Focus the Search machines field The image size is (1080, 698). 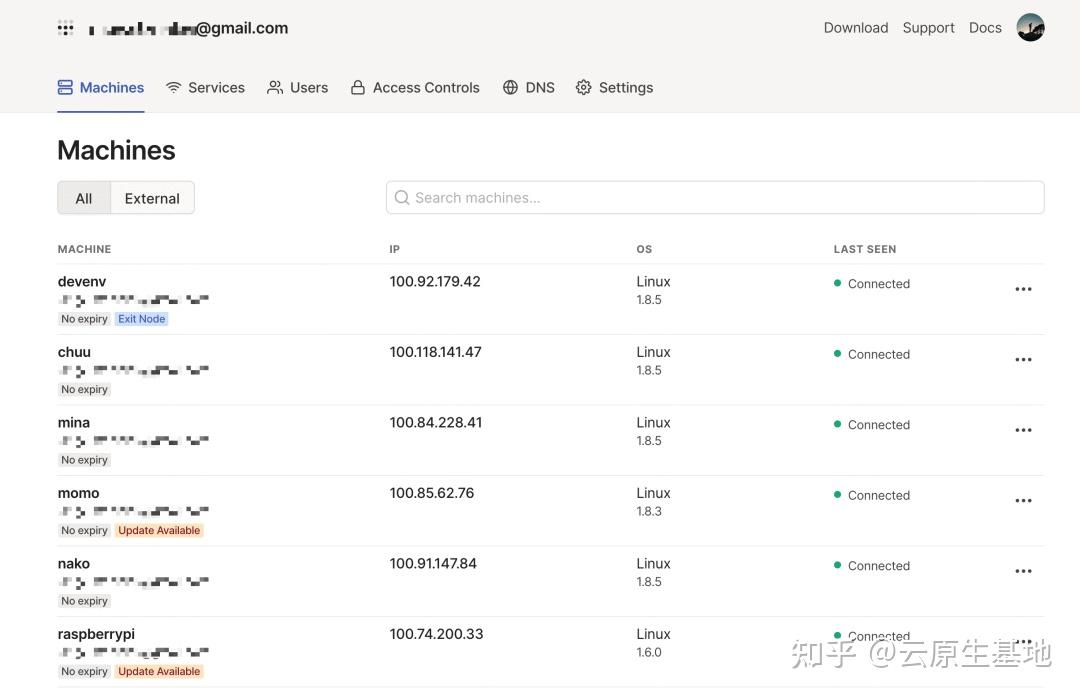715,198
